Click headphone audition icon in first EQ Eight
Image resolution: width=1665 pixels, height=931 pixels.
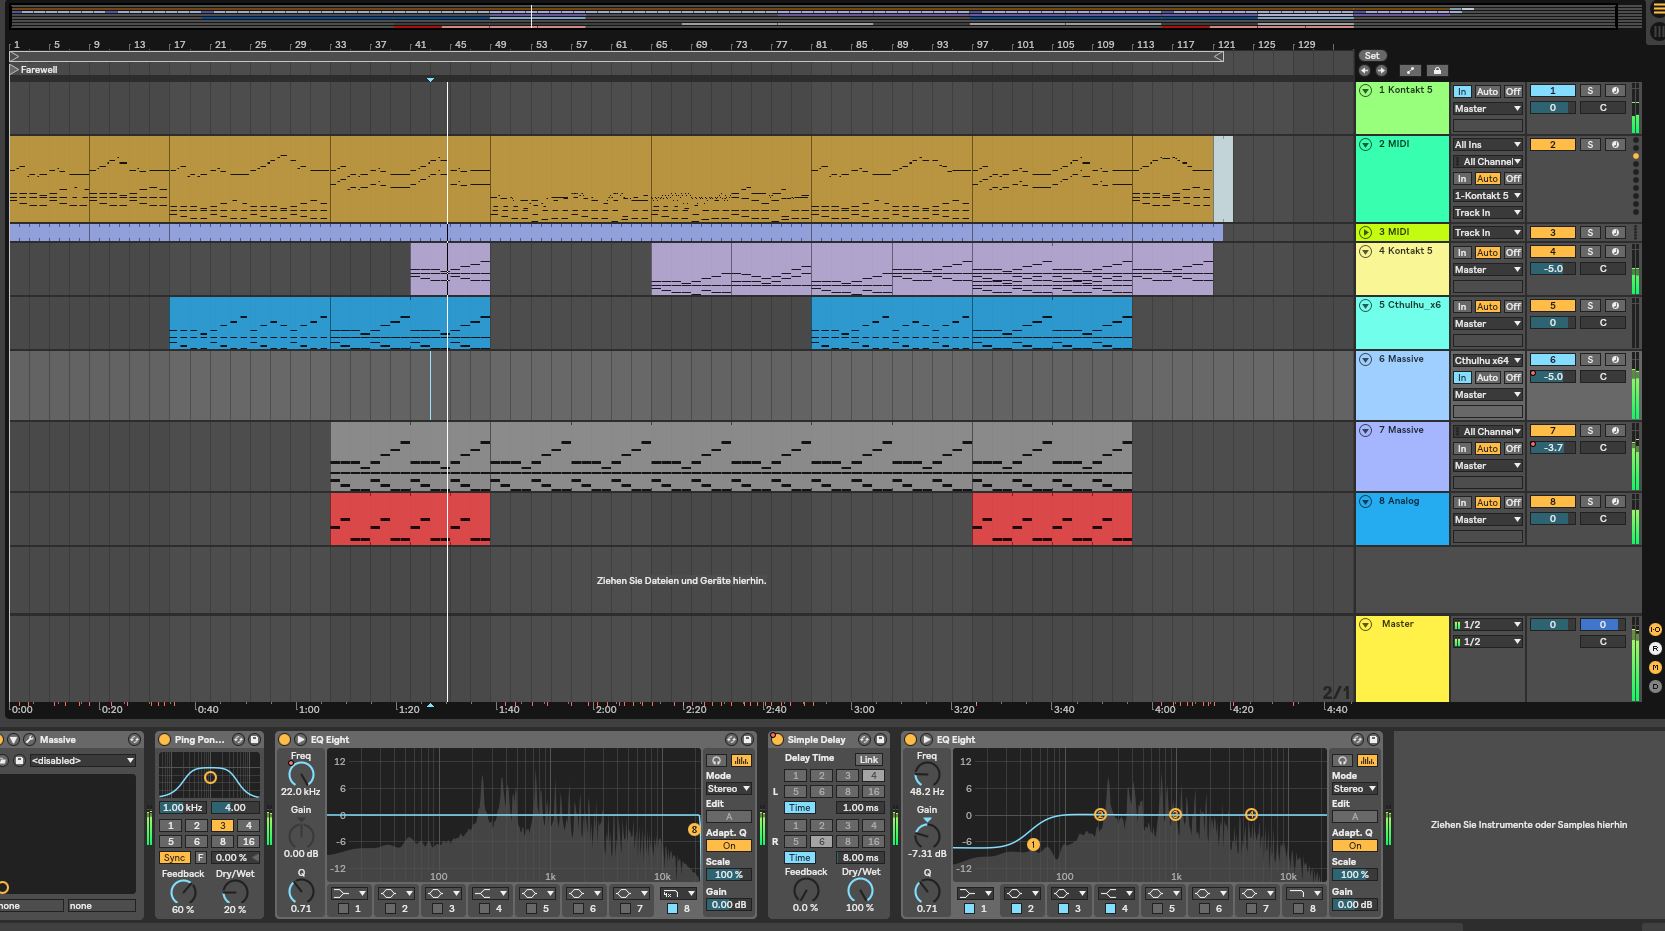point(716,761)
